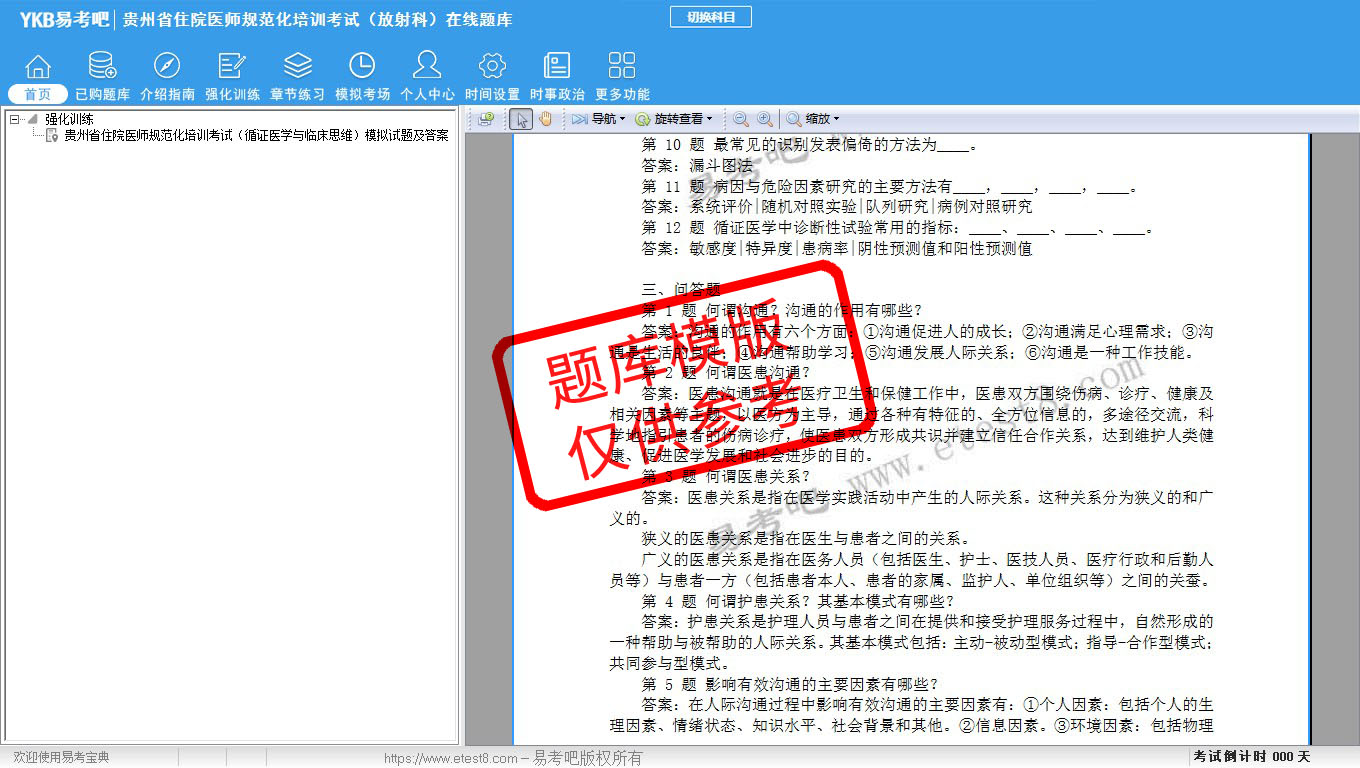
Task: Select the 循证医学与临床思维 mock exam tree item
Action: click(x=256, y=135)
